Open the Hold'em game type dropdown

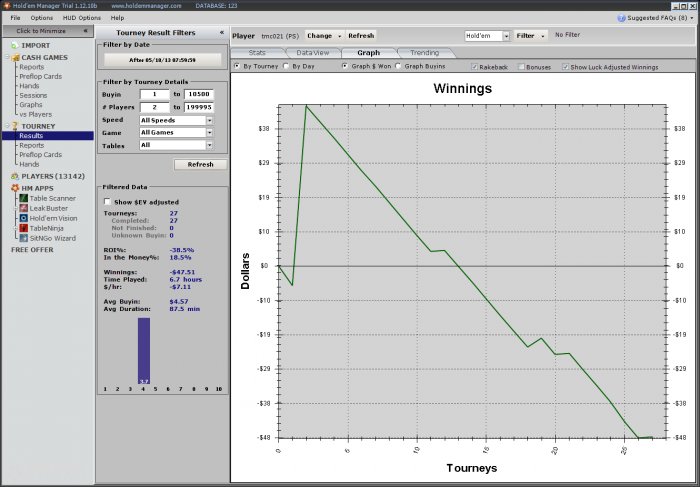tap(506, 35)
